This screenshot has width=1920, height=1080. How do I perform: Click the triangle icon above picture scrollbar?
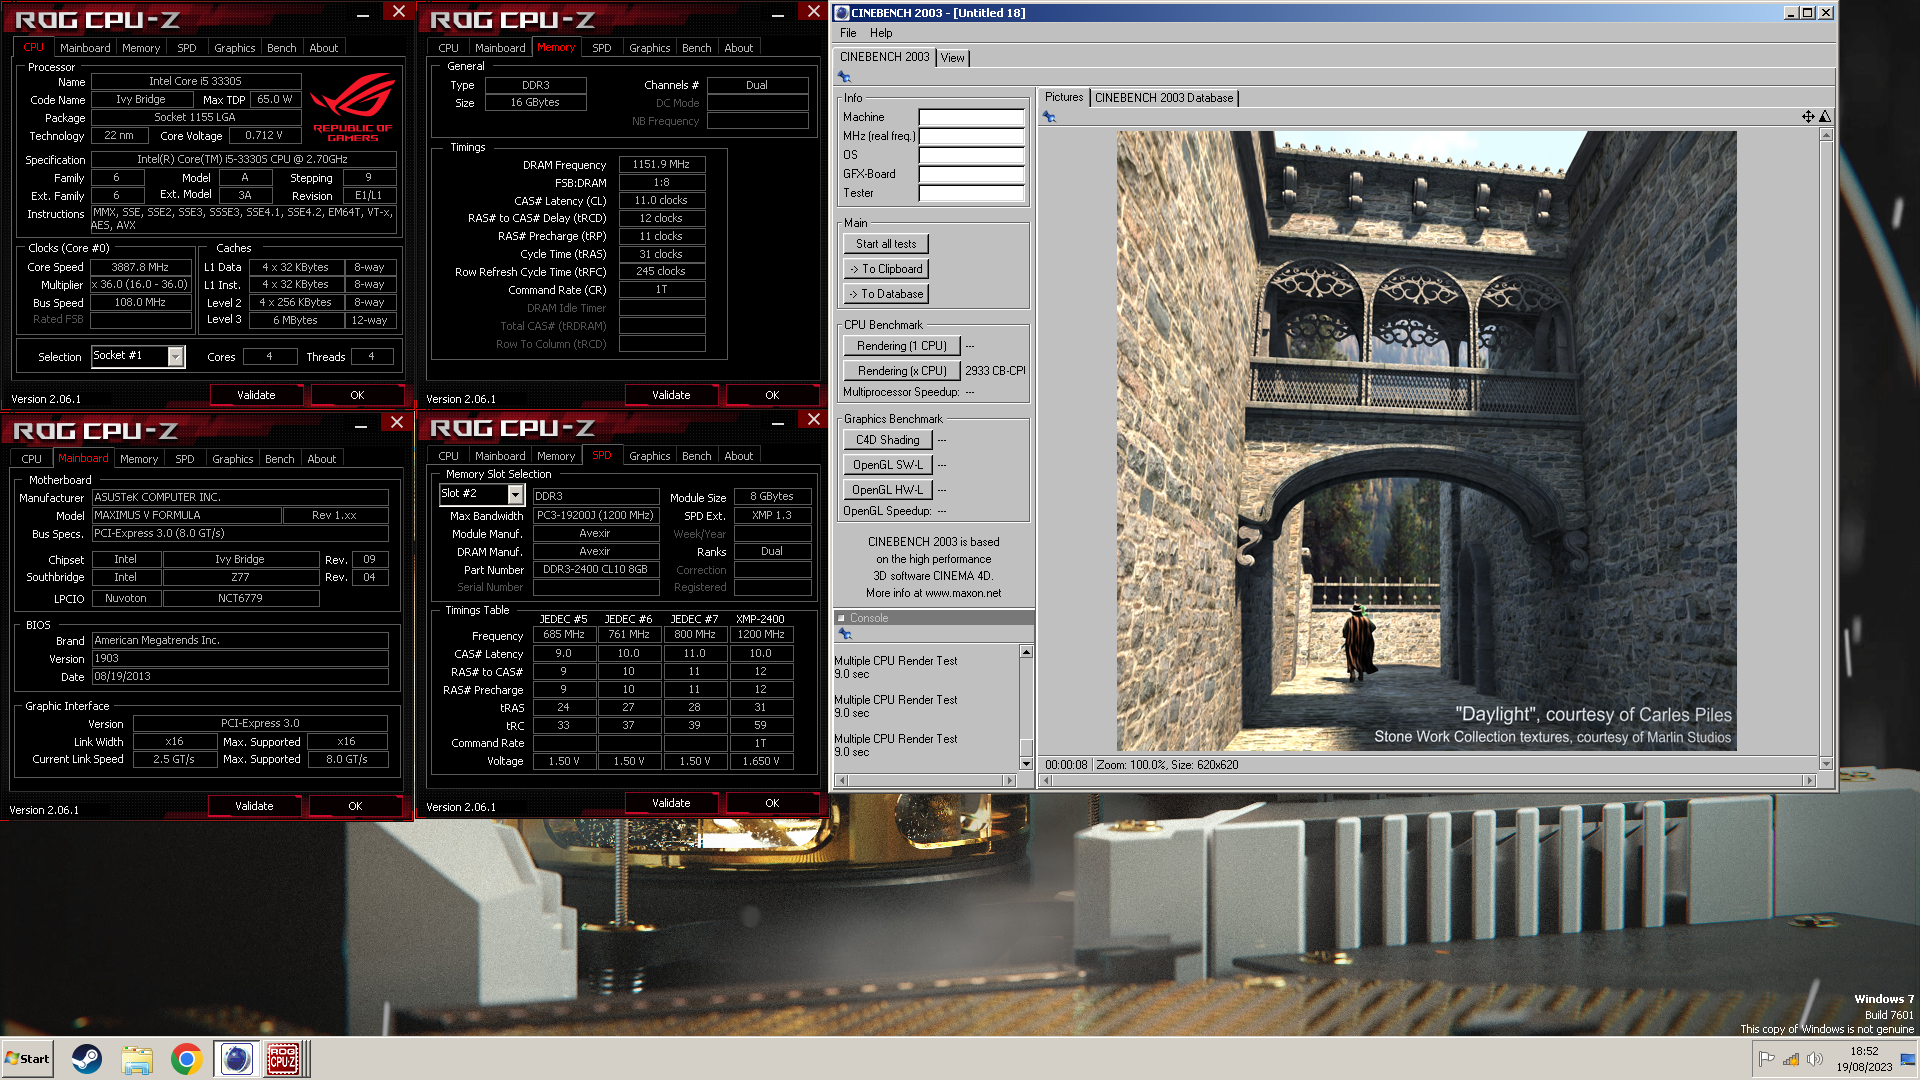(x=1825, y=117)
